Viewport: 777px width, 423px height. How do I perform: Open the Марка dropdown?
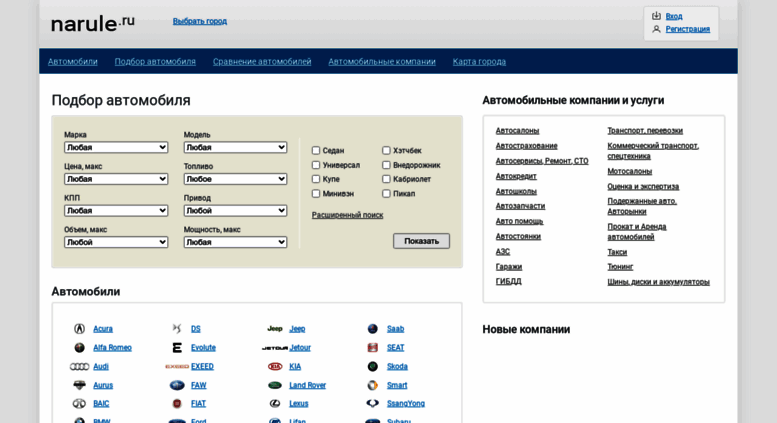(116, 147)
